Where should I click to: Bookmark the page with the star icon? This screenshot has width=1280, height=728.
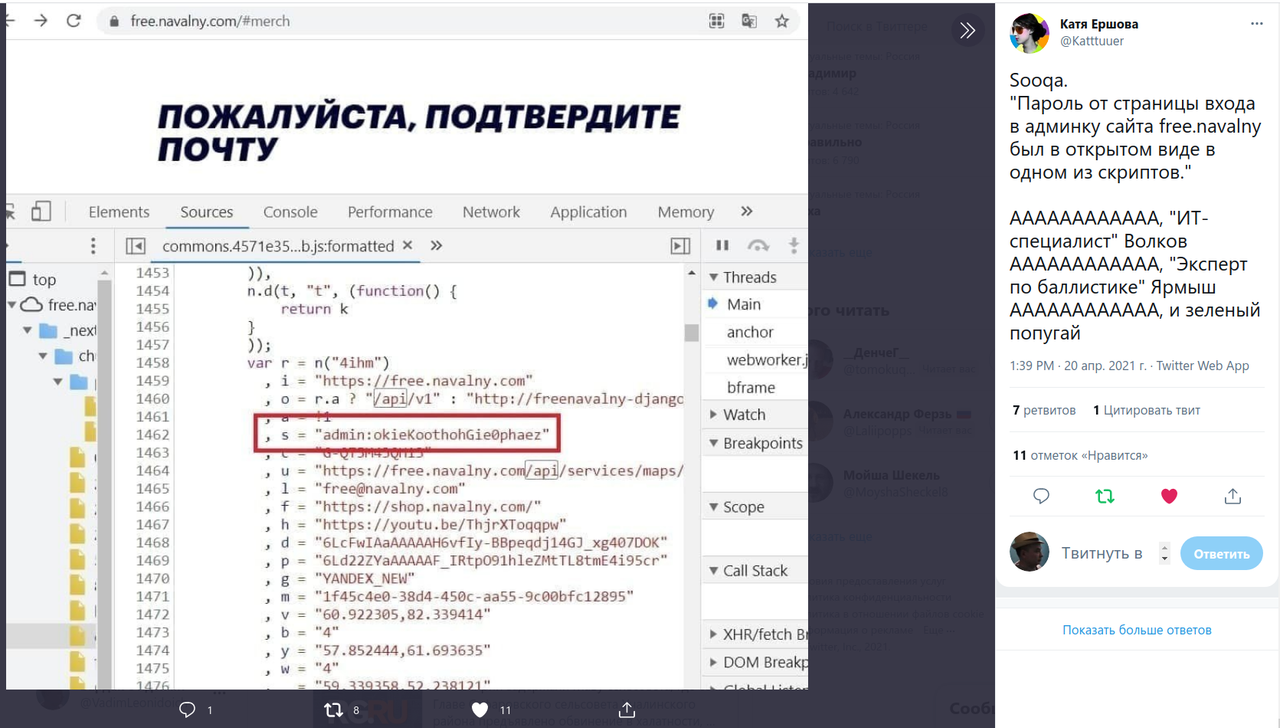(x=782, y=21)
